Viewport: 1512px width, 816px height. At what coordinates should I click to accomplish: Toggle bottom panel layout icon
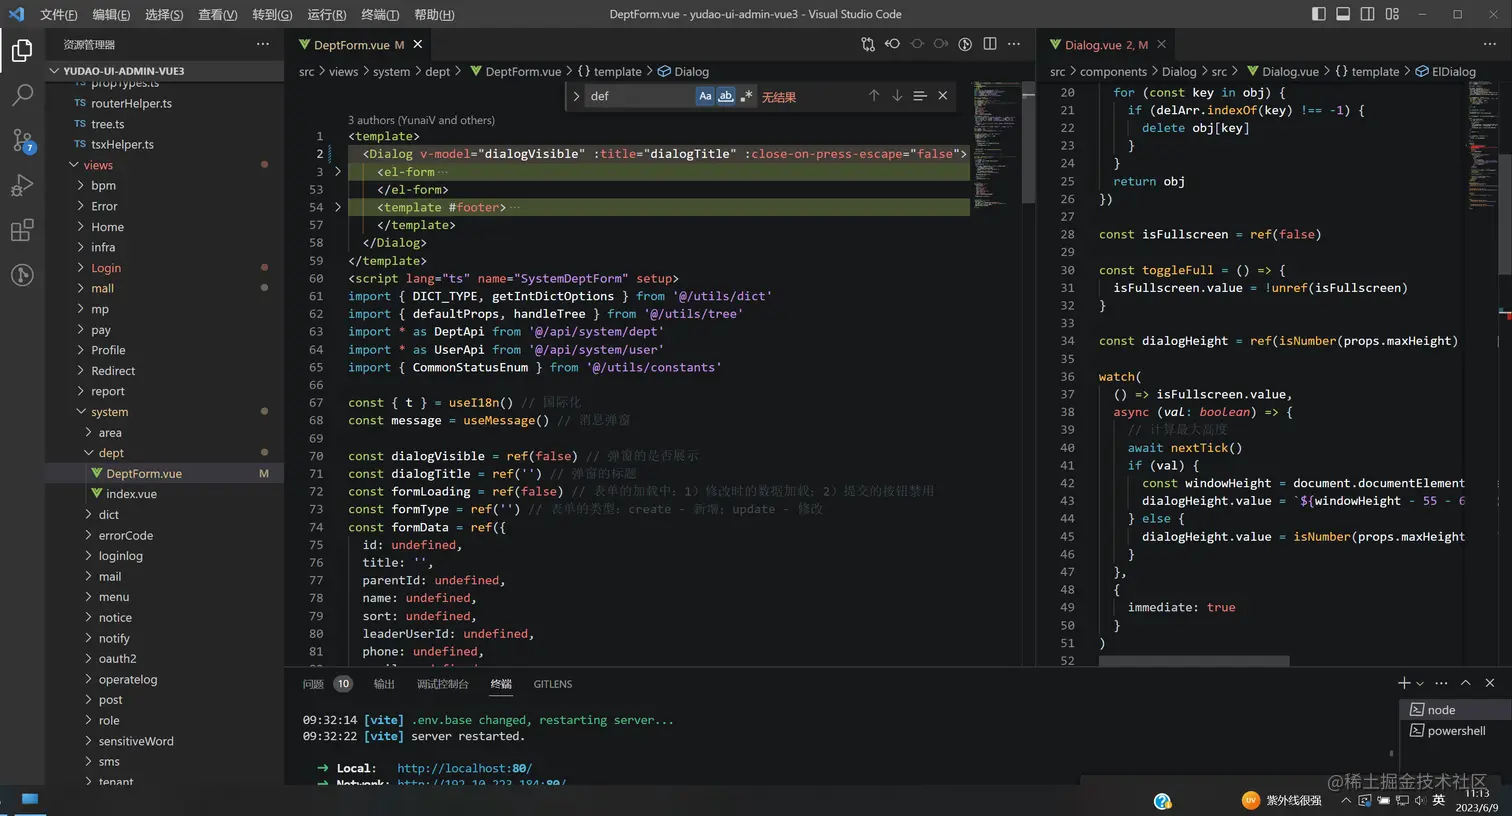click(x=1343, y=14)
